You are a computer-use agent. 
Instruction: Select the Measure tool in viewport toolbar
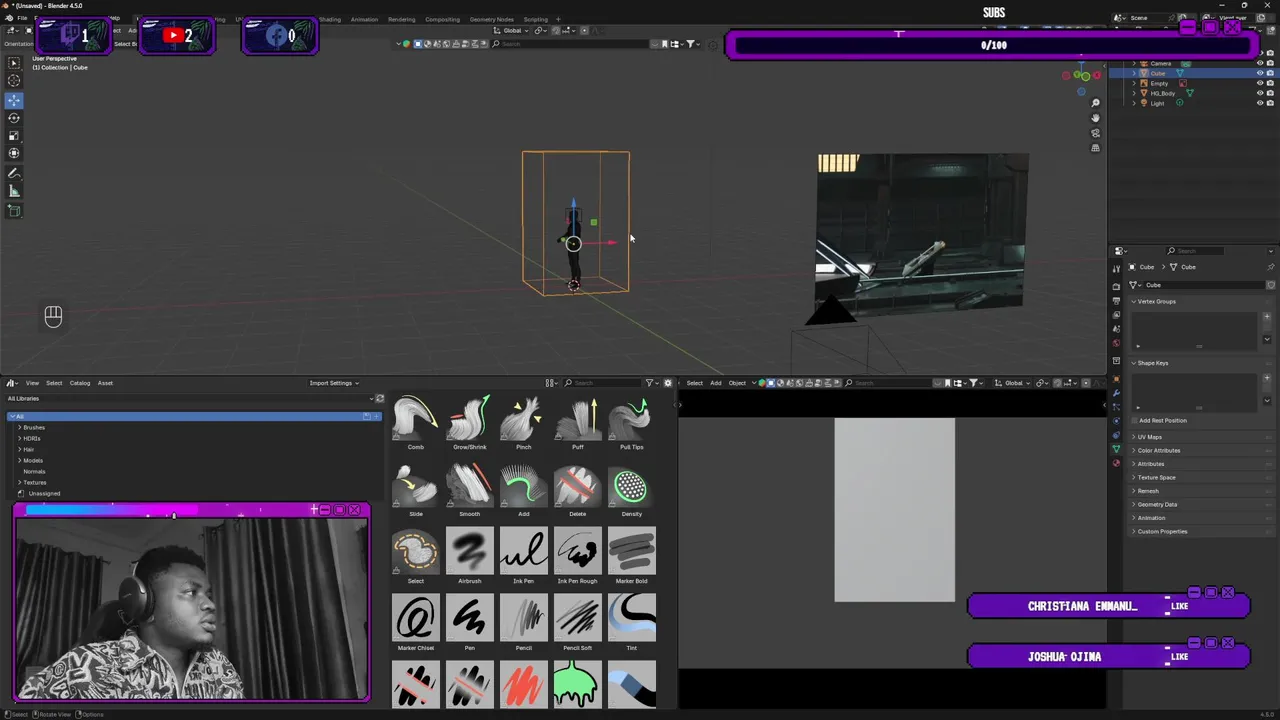14,191
